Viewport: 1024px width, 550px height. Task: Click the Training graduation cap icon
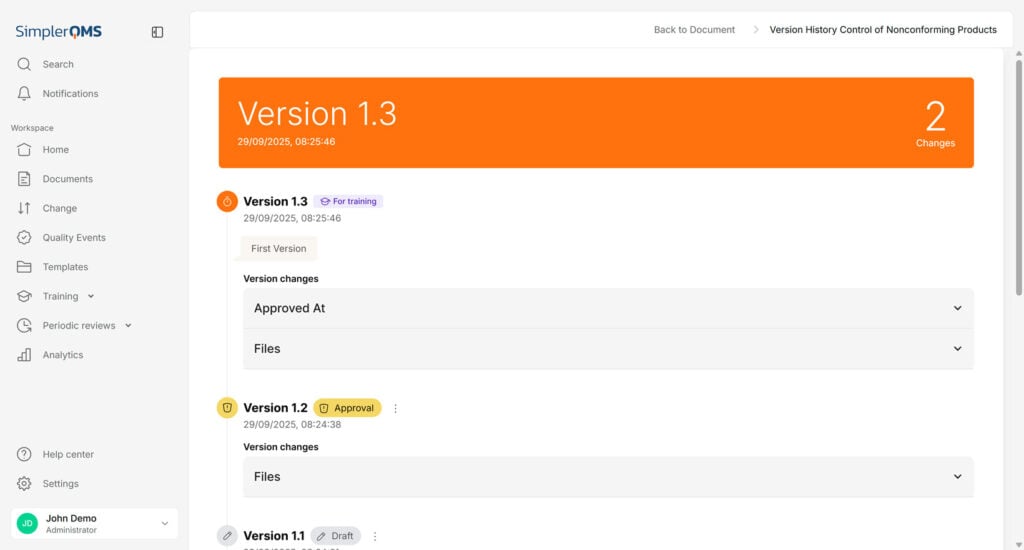point(24,297)
